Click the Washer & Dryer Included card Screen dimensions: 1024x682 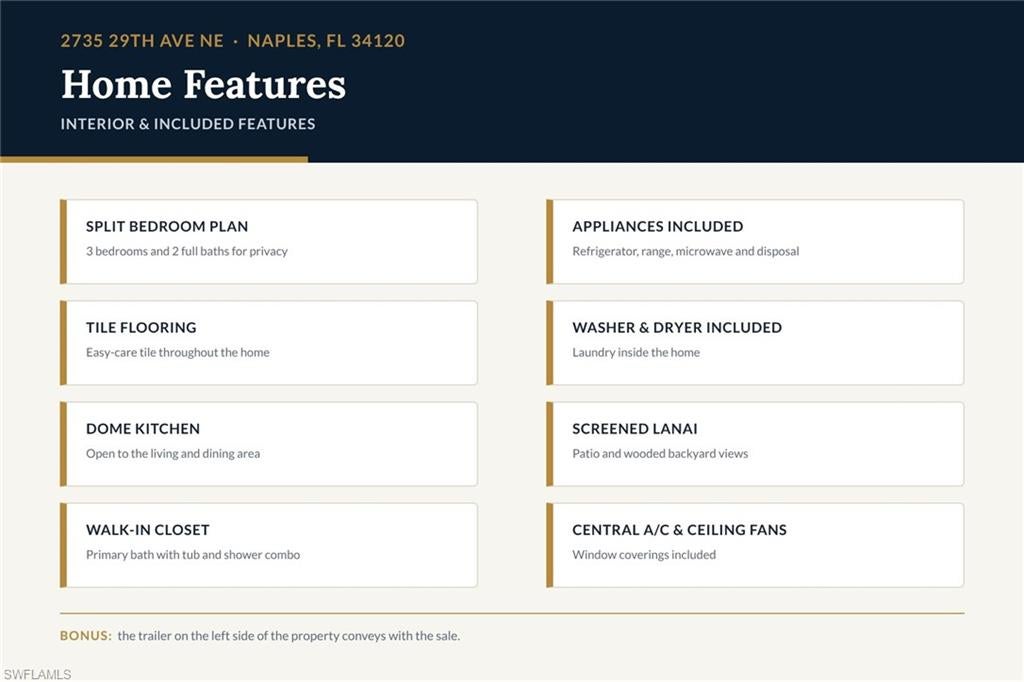[755, 343]
